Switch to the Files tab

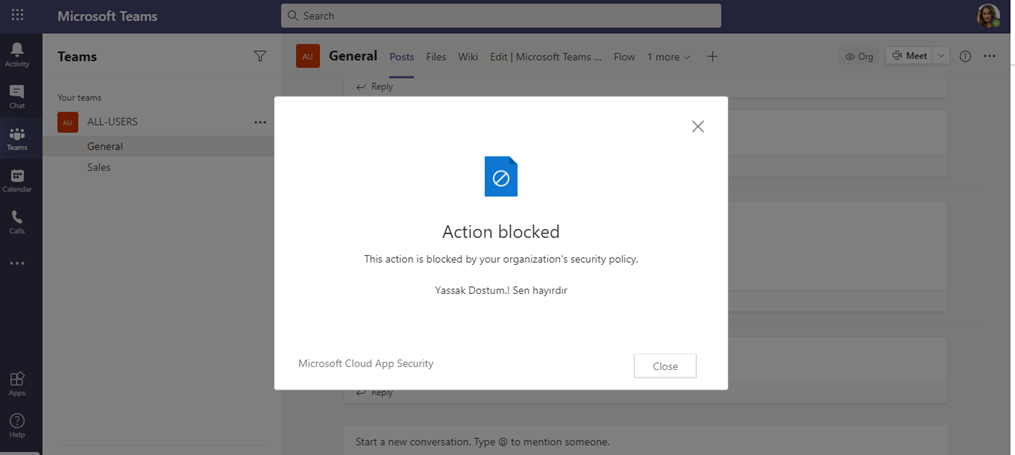click(436, 57)
